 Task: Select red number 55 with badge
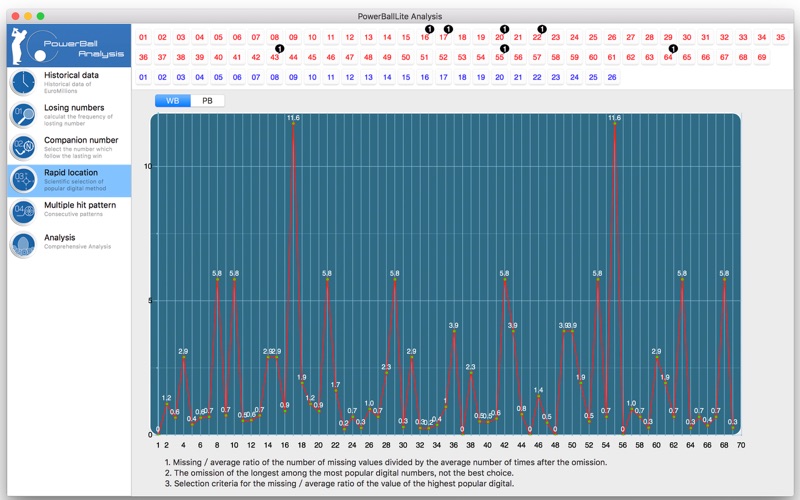499,57
